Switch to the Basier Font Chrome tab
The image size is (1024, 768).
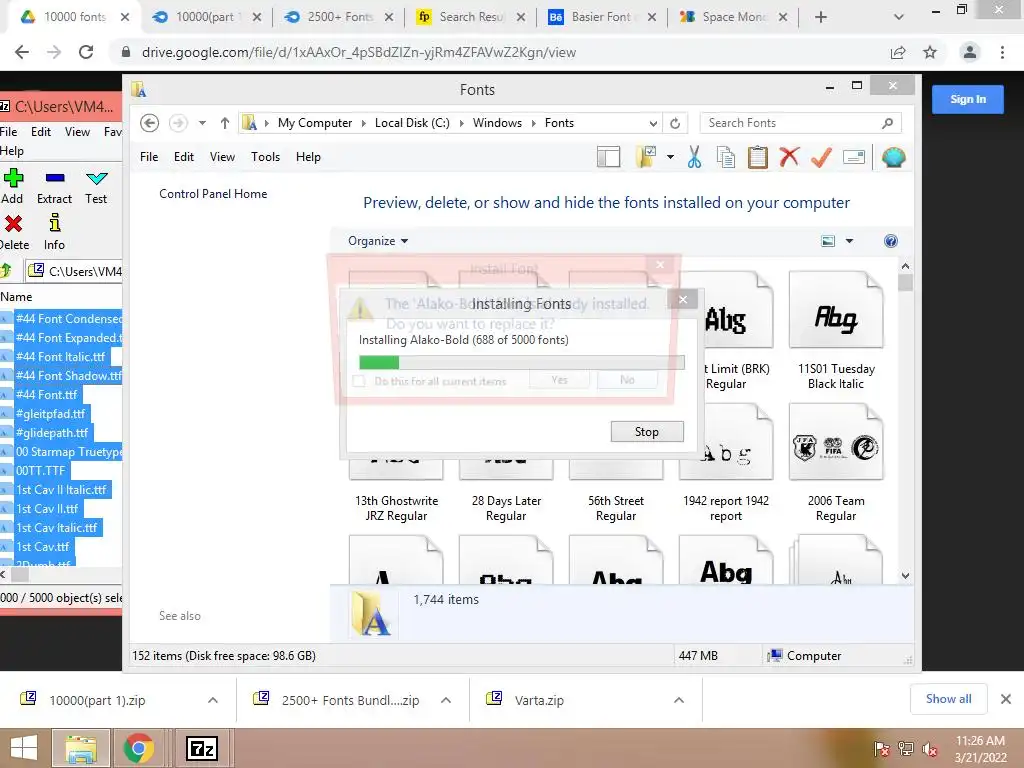point(601,17)
